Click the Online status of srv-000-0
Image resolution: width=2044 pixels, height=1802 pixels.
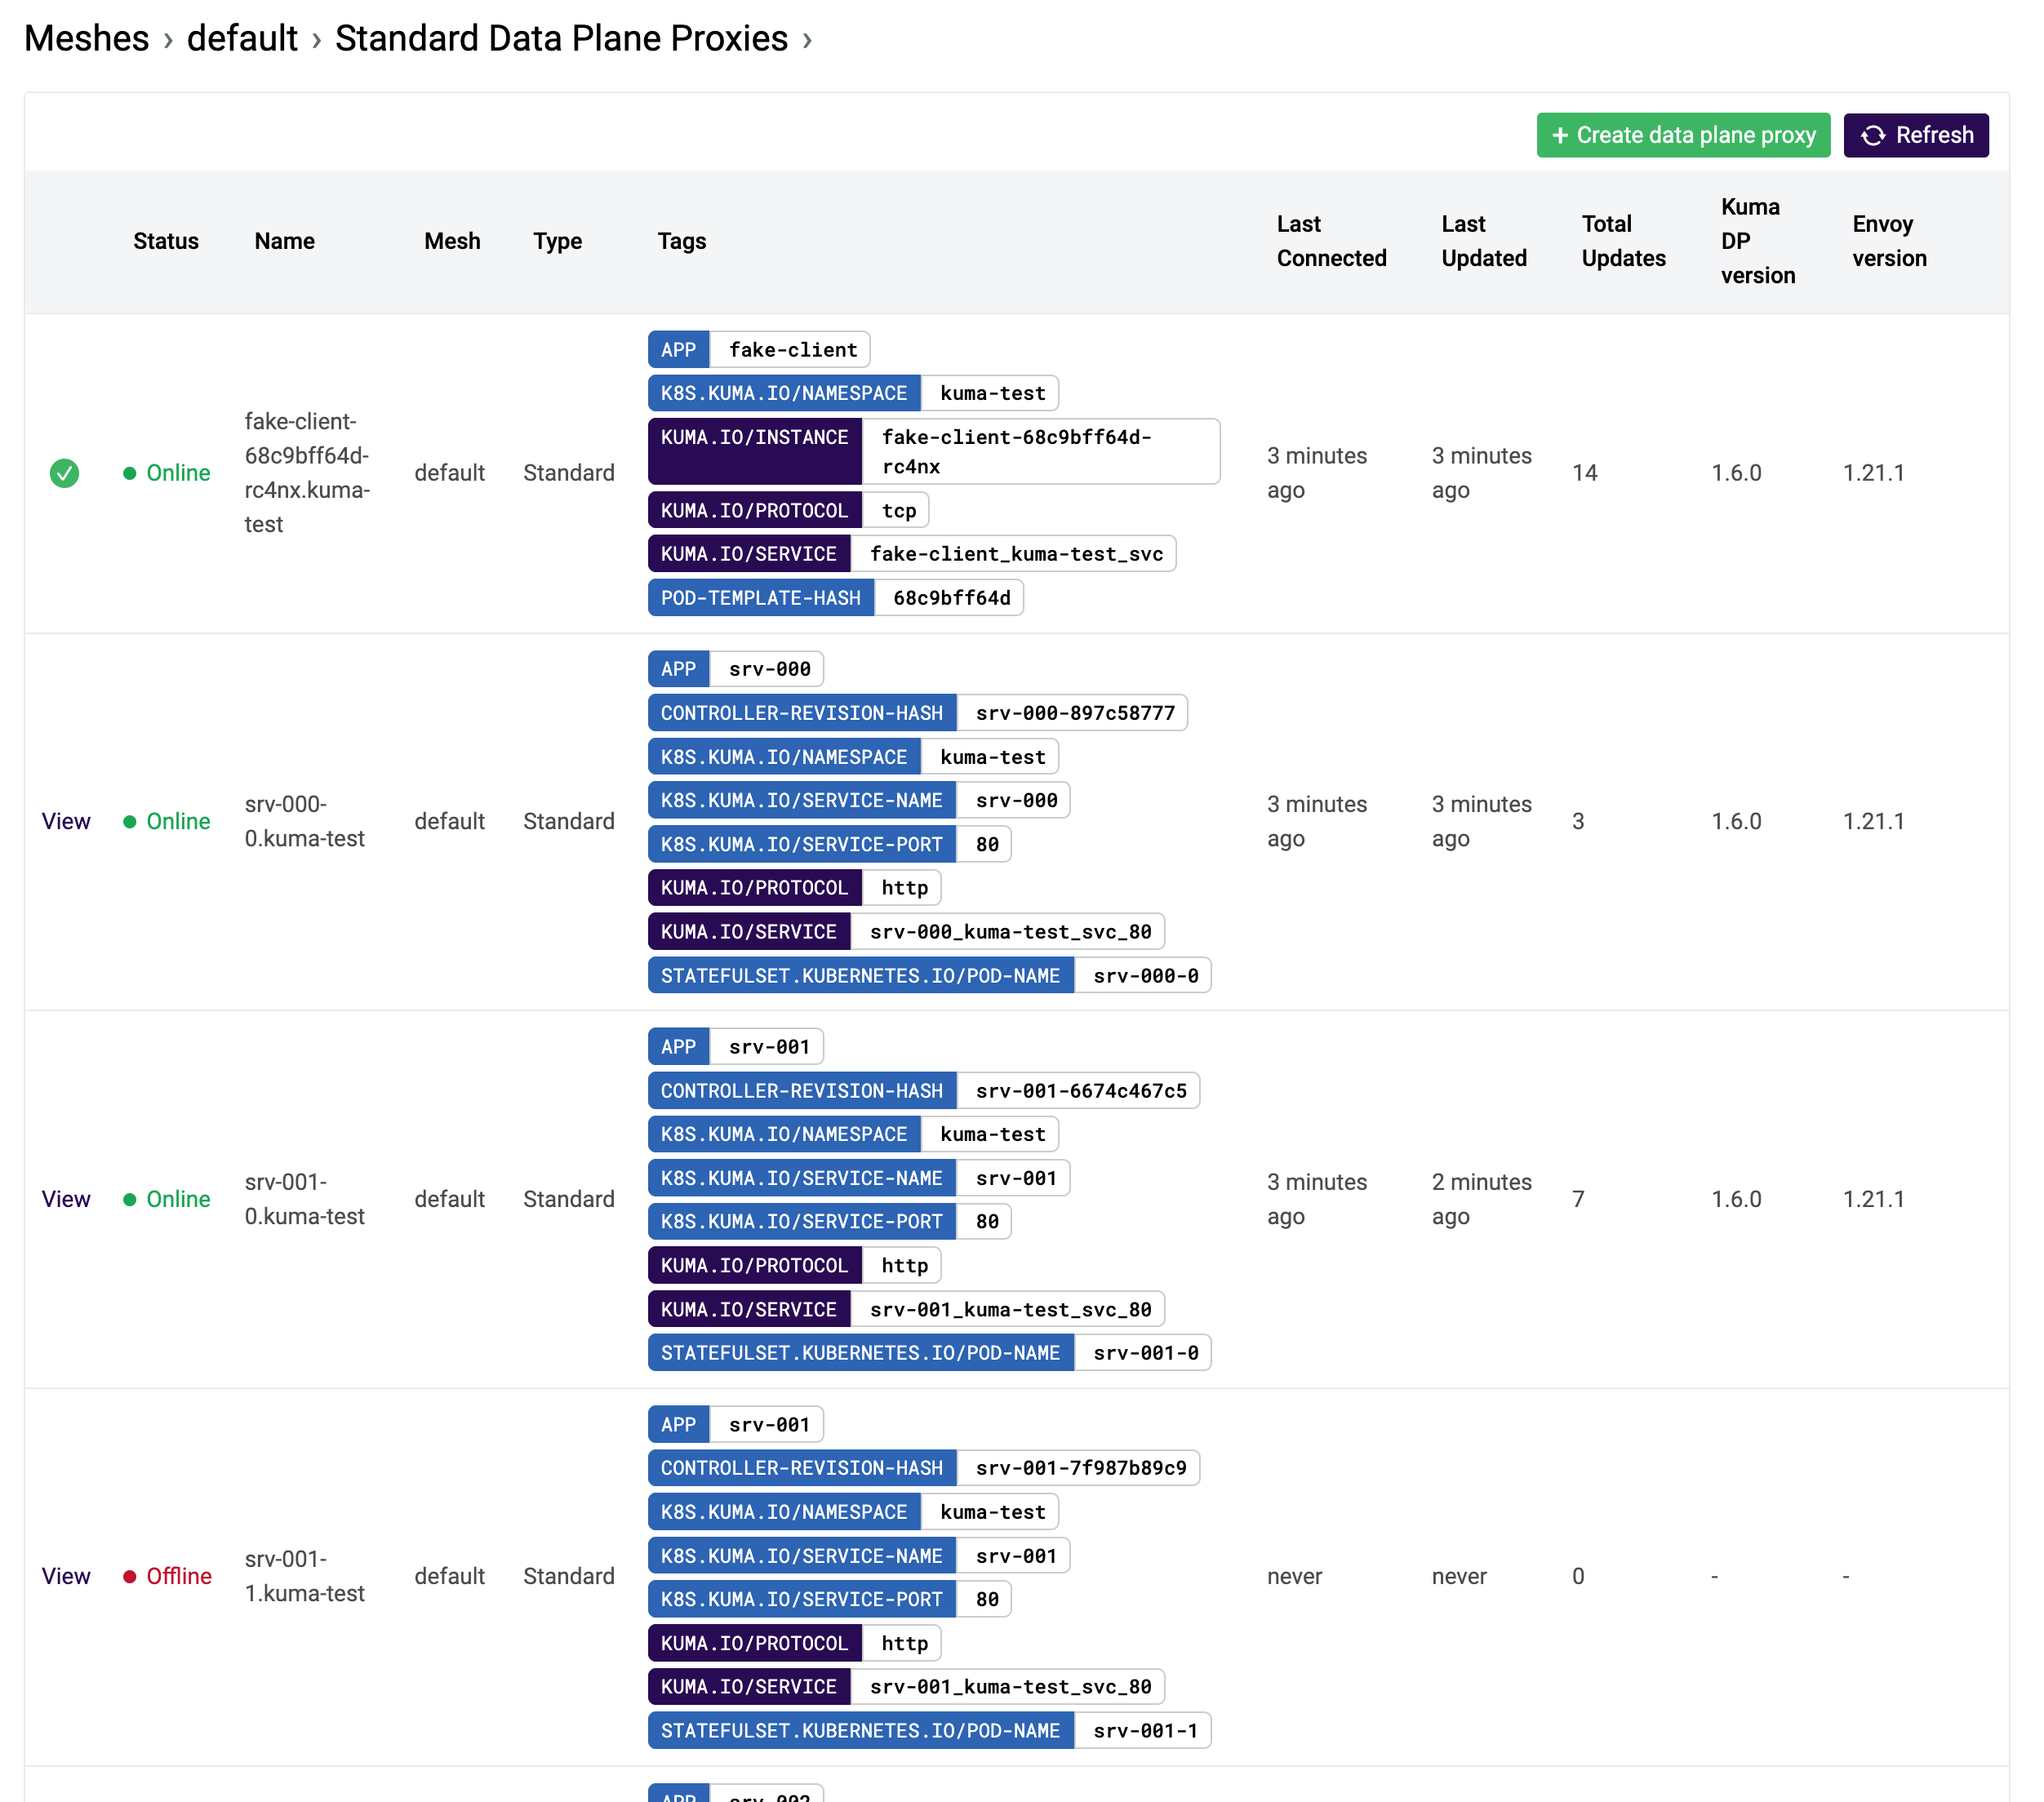[x=167, y=821]
